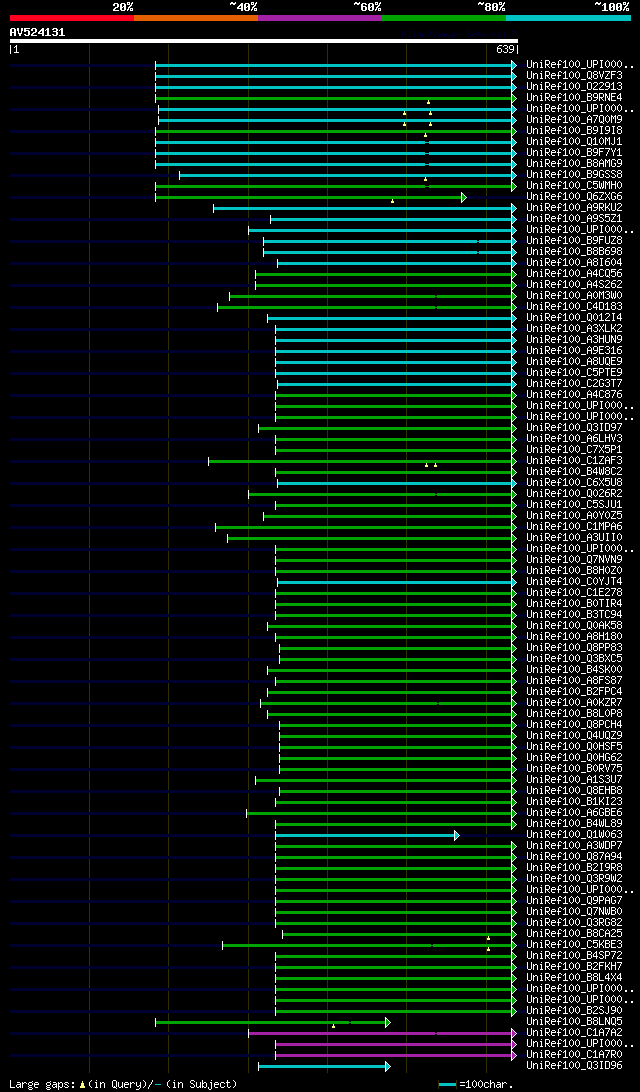Open hit UniRef100_A4CQ56
The image size is (640, 1092).
click(575, 274)
